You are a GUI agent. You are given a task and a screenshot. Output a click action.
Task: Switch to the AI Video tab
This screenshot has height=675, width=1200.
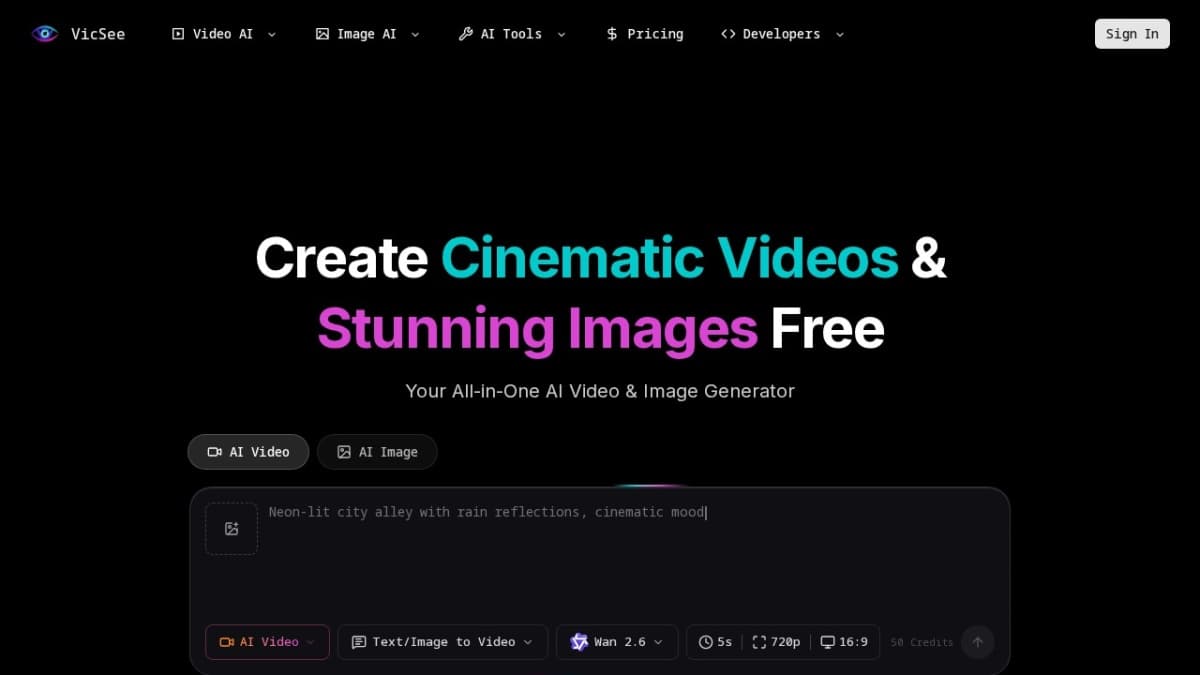(248, 452)
